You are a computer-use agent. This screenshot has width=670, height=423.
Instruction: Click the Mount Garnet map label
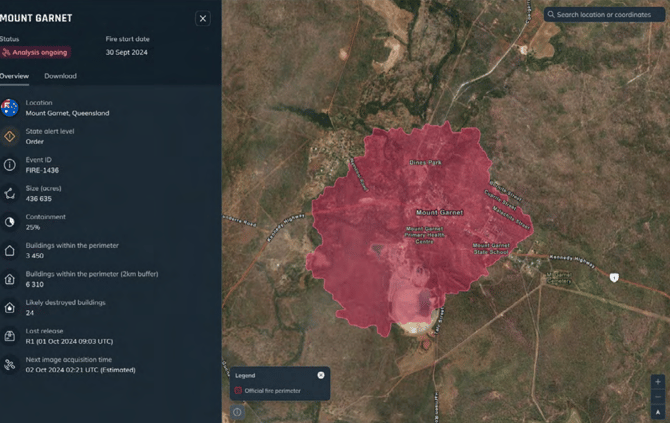pyautogui.click(x=440, y=212)
